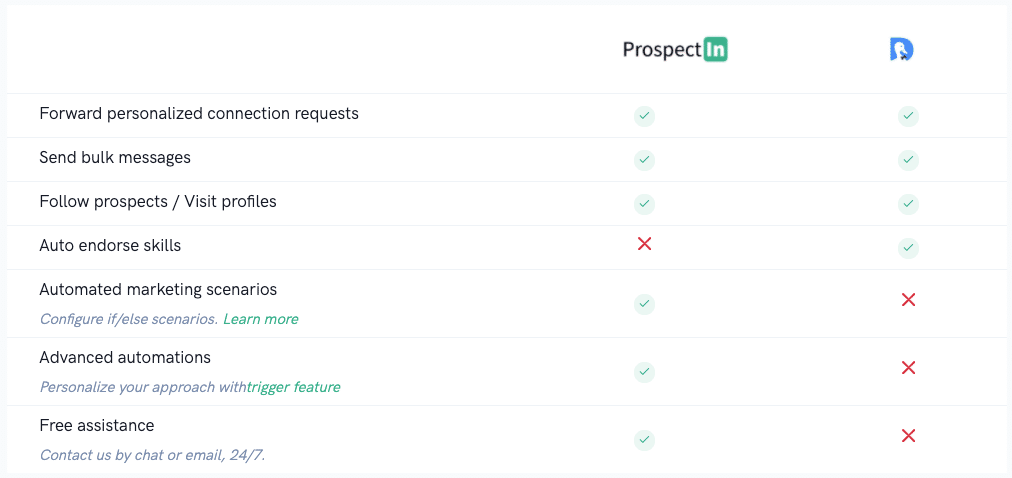Click the competitor's red X for automated marketing scenarios
This screenshot has height=478, width=1012.
click(x=908, y=299)
